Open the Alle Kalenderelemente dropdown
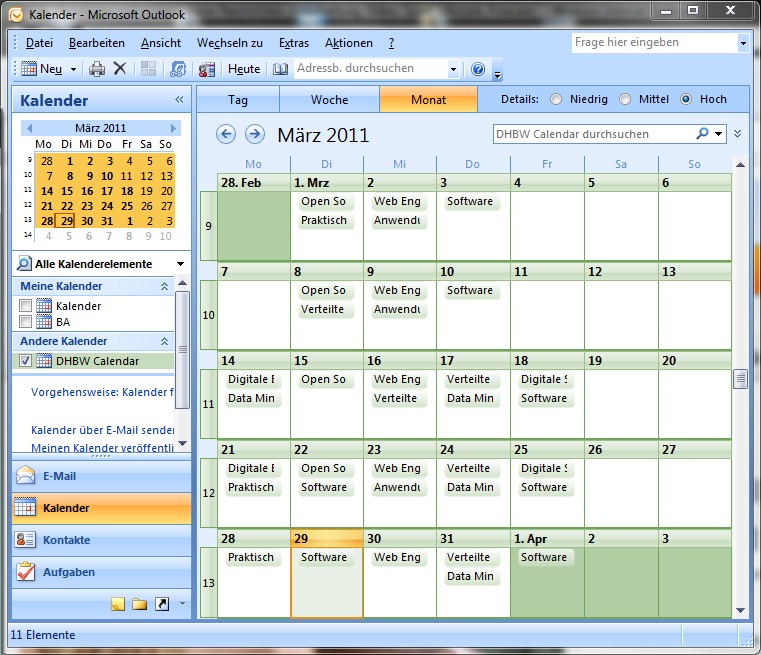 click(x=180, y=264)
